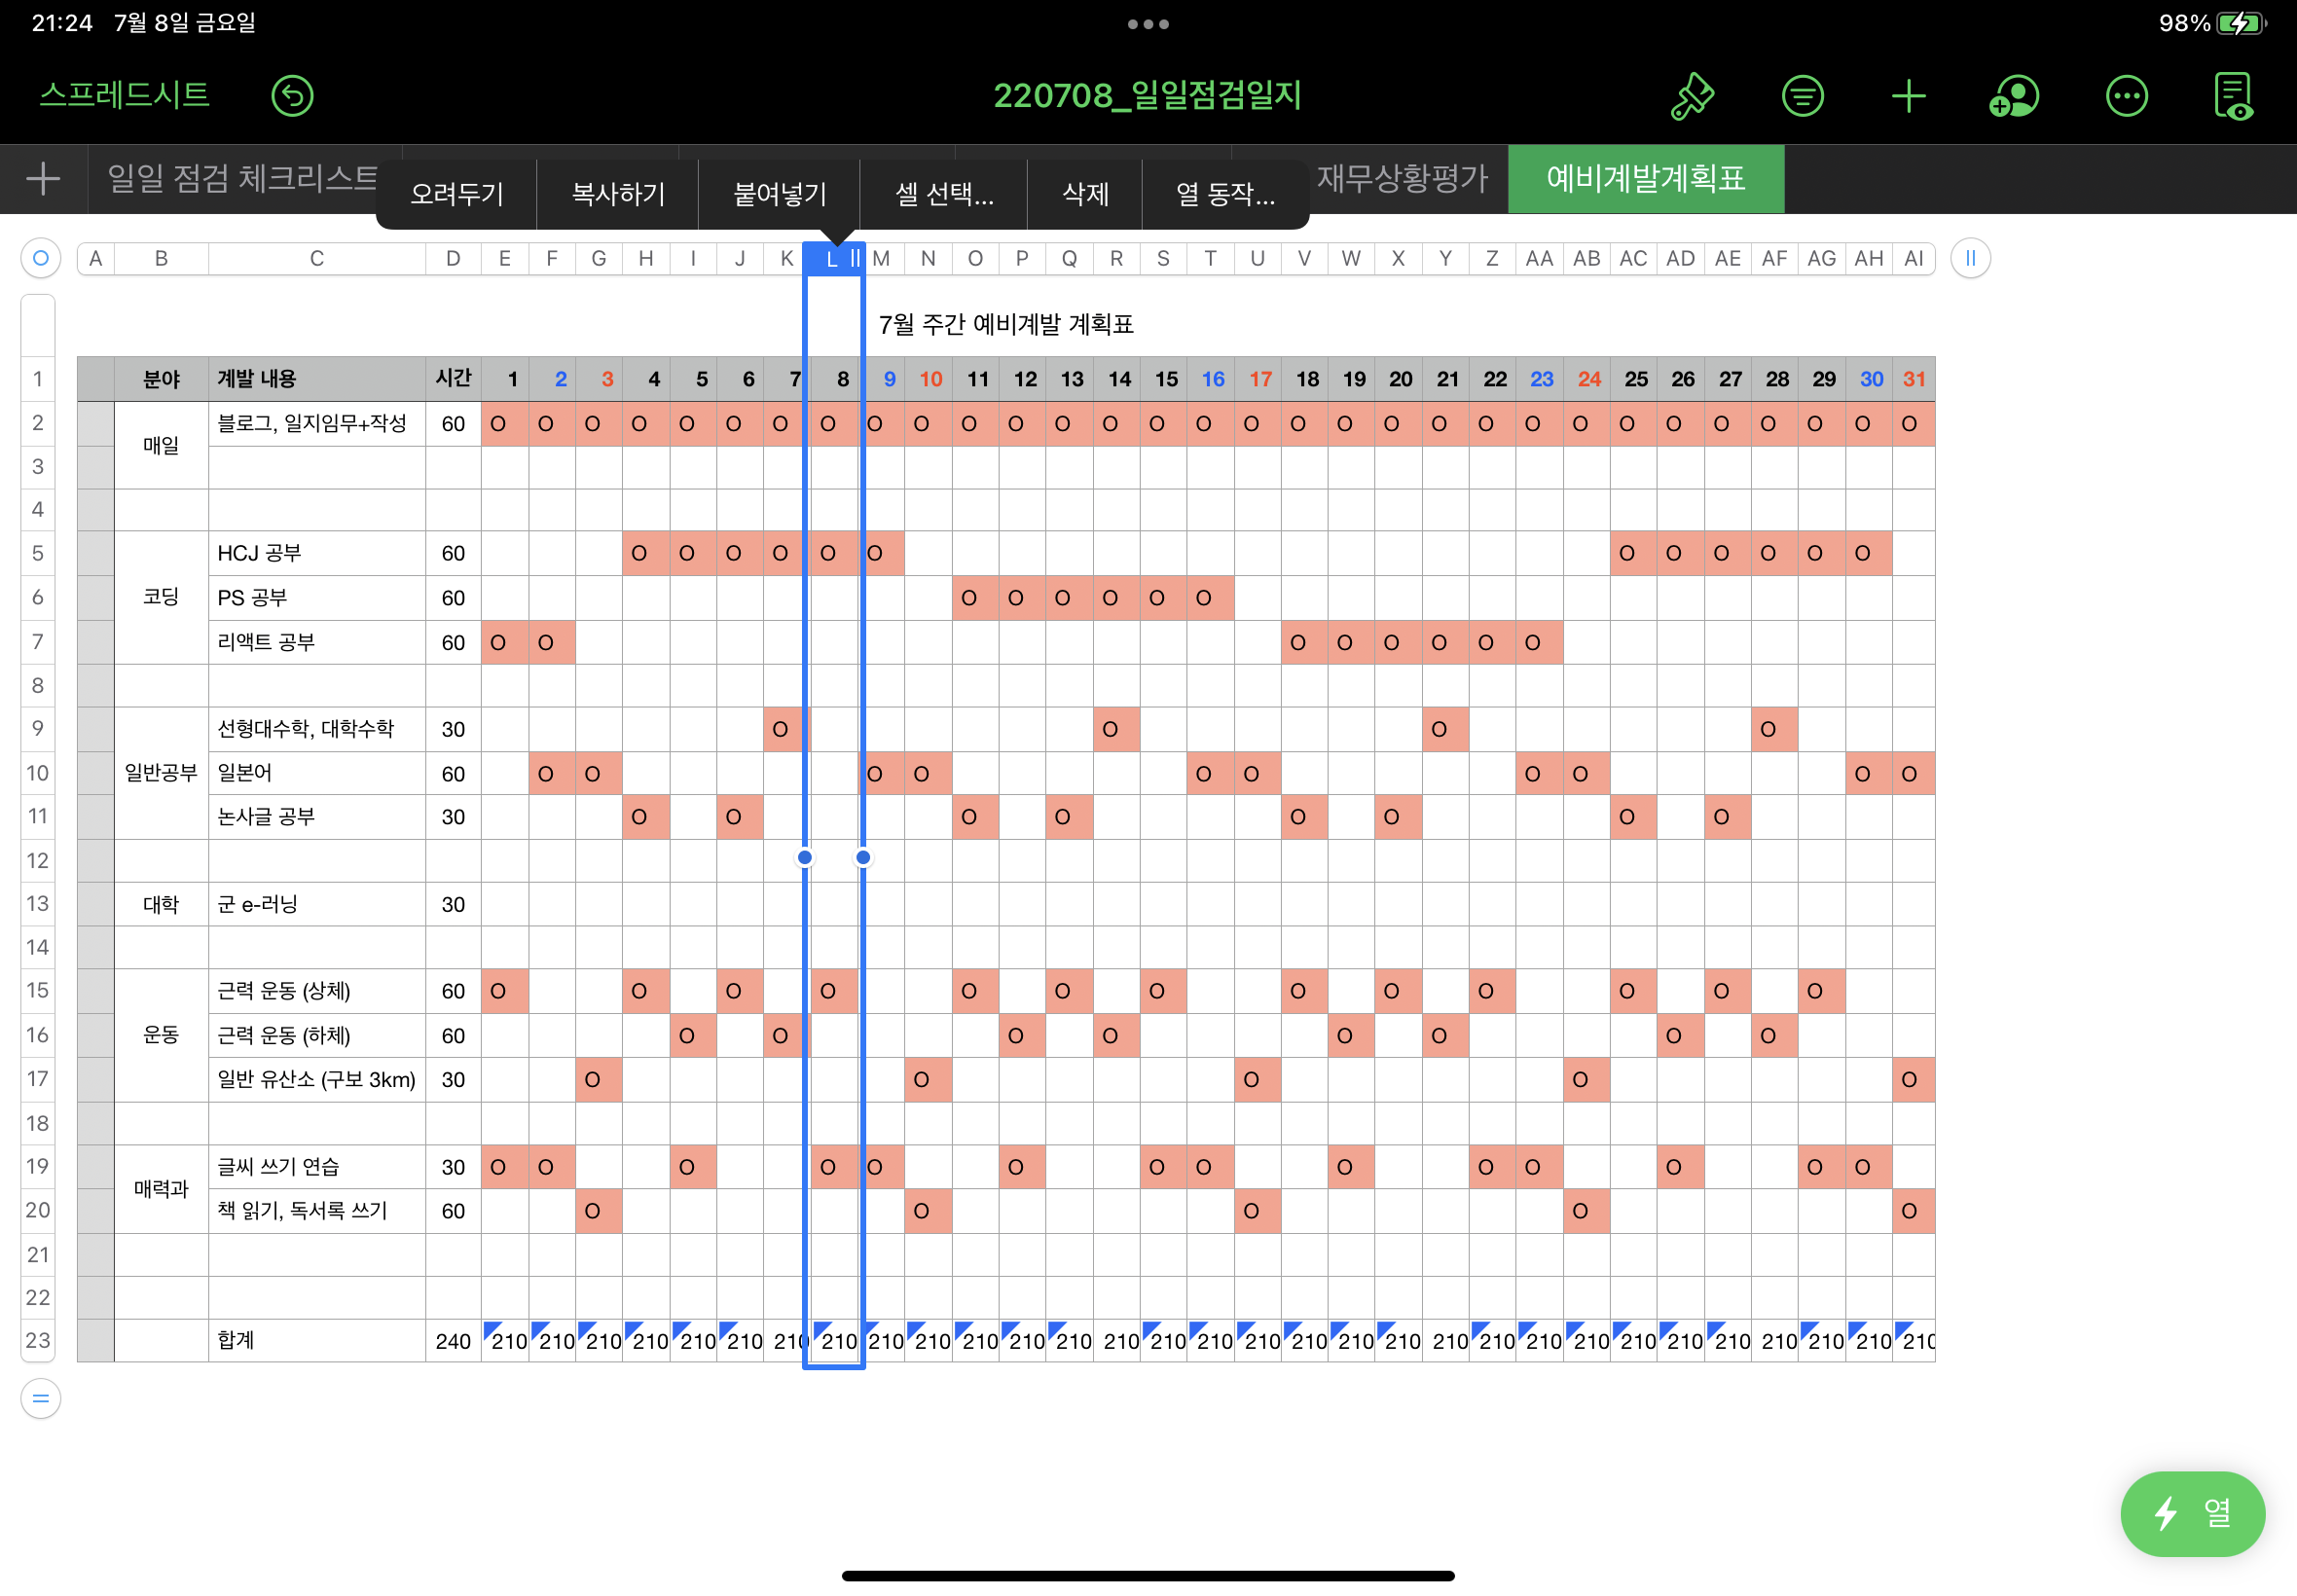Open the organize/filter icon
The image size is (2297, 1596).
pos(1802,96)
